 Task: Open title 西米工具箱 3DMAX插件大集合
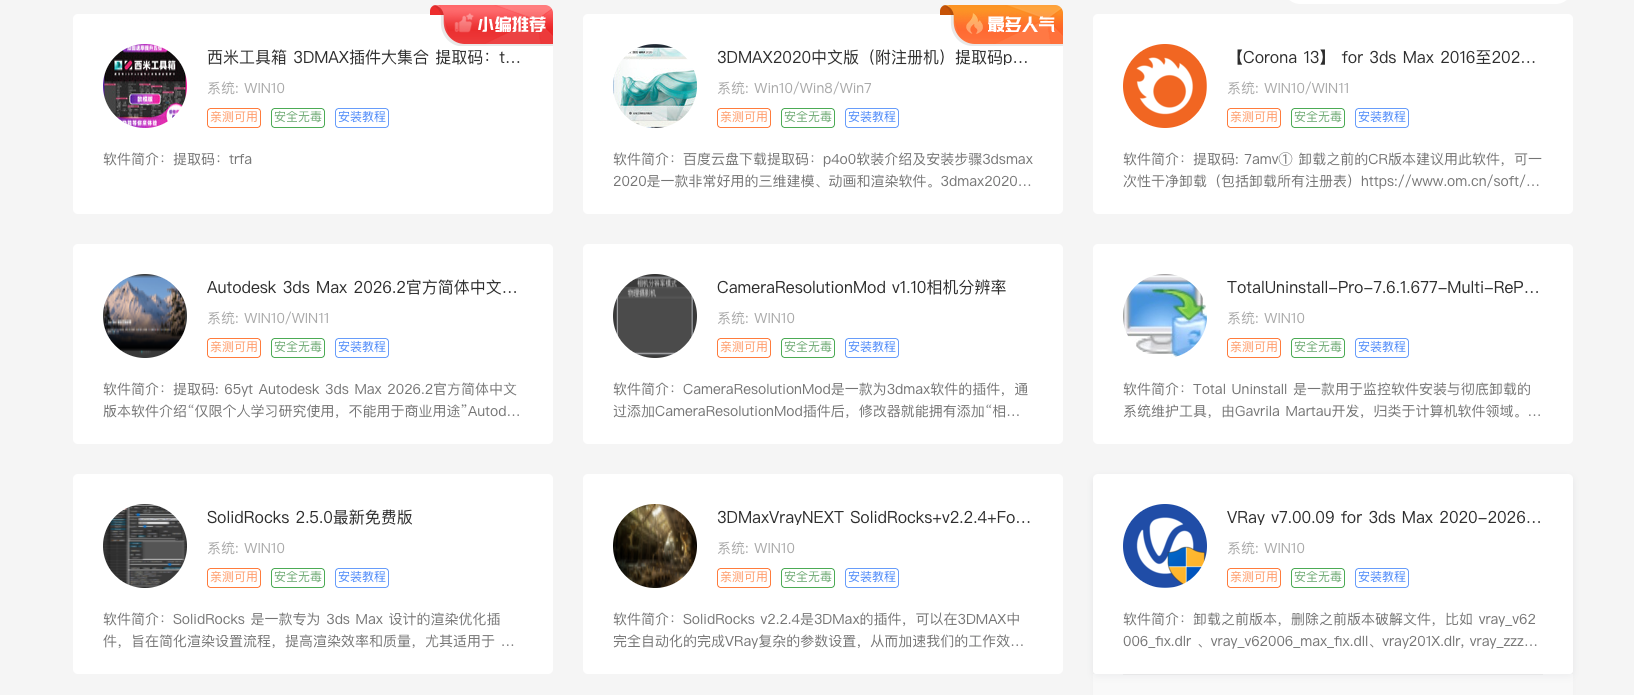(x=364, y=57)
